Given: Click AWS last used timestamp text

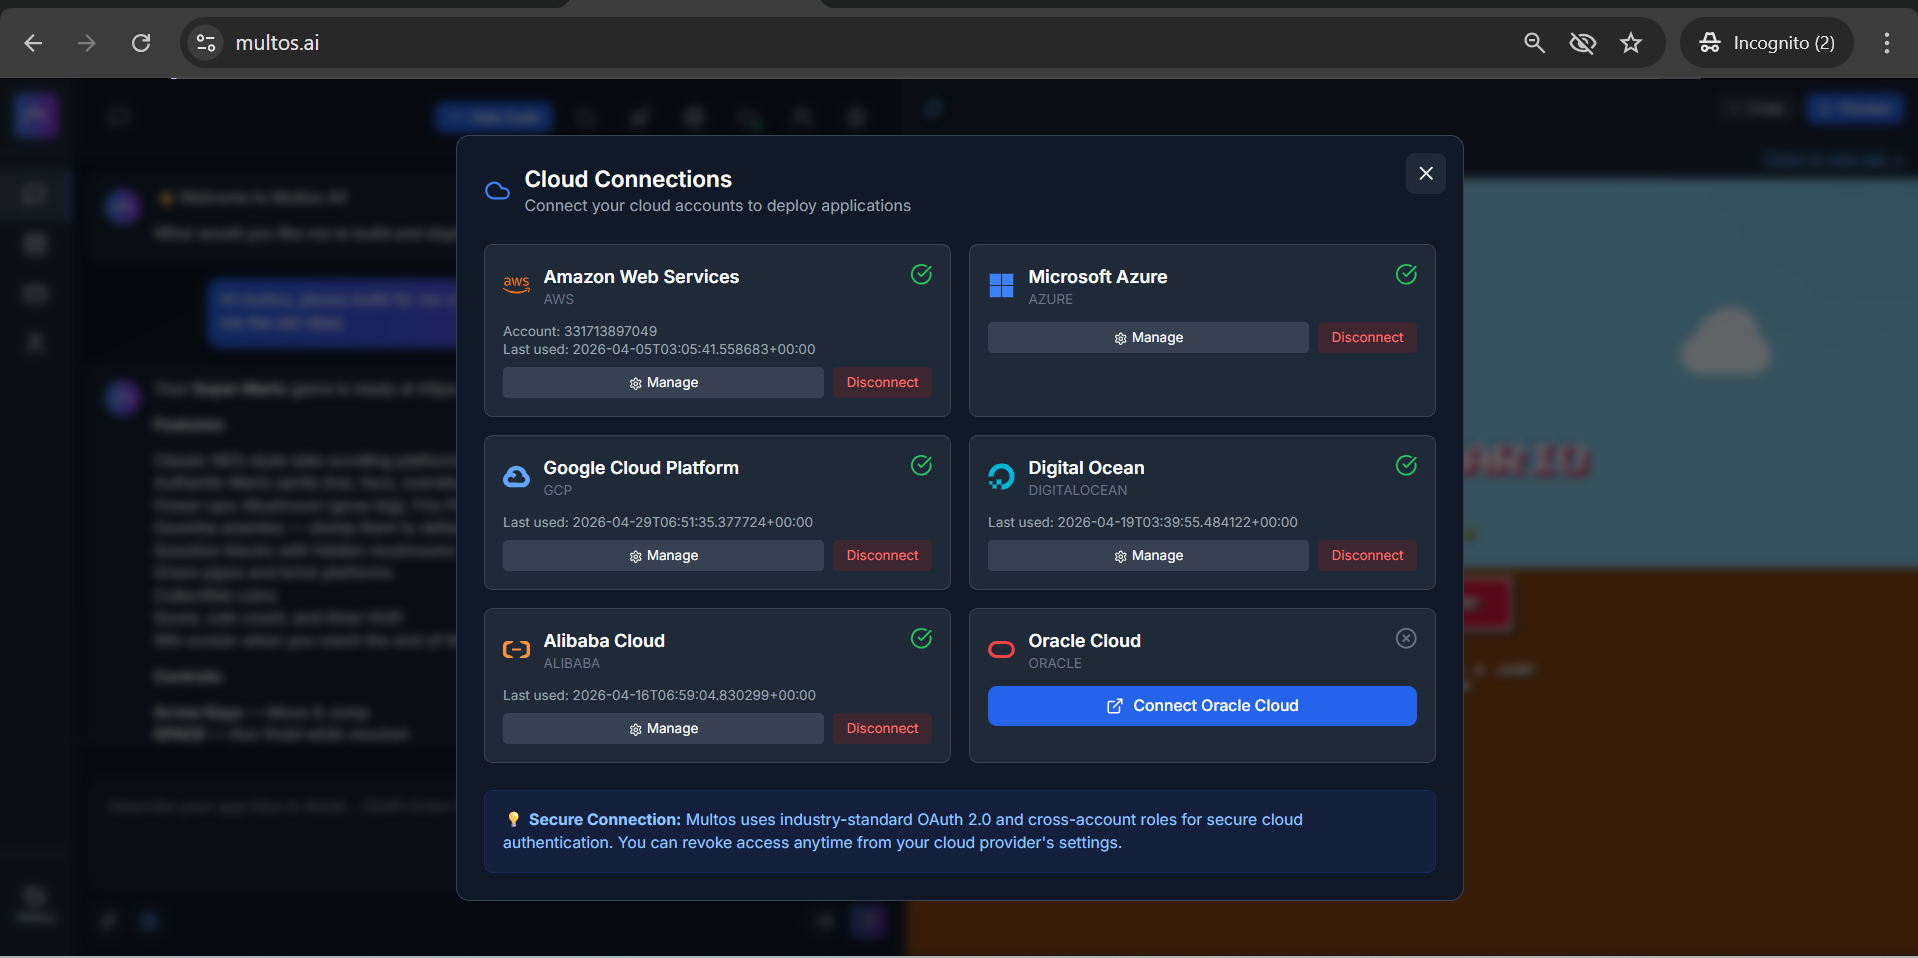Looking at the screenshot, I should click(x=659, y=349).
